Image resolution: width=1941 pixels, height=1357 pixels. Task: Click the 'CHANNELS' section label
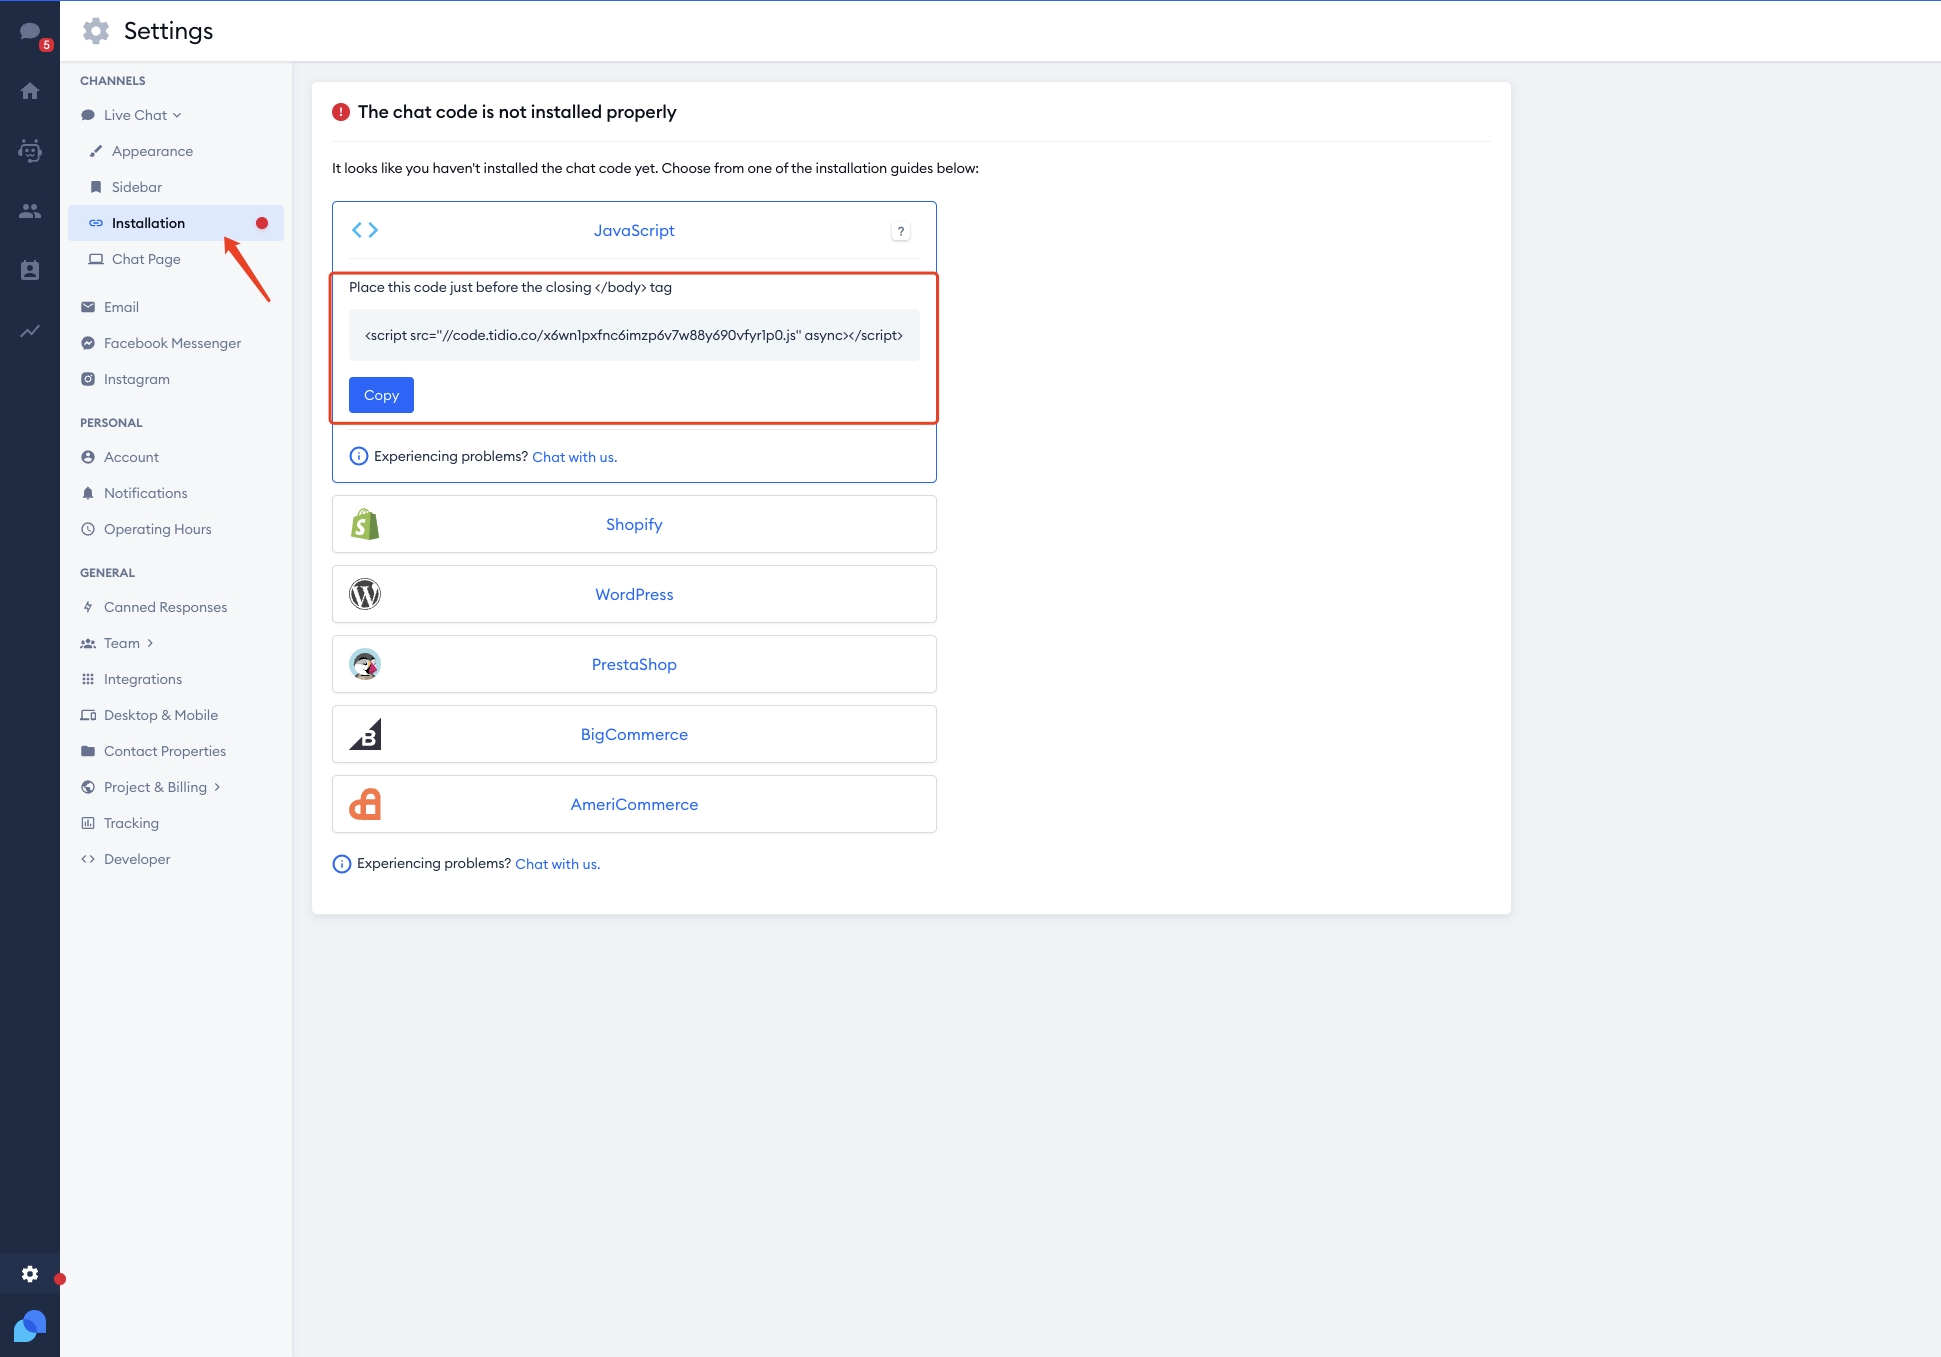click(x=113, y=81)
